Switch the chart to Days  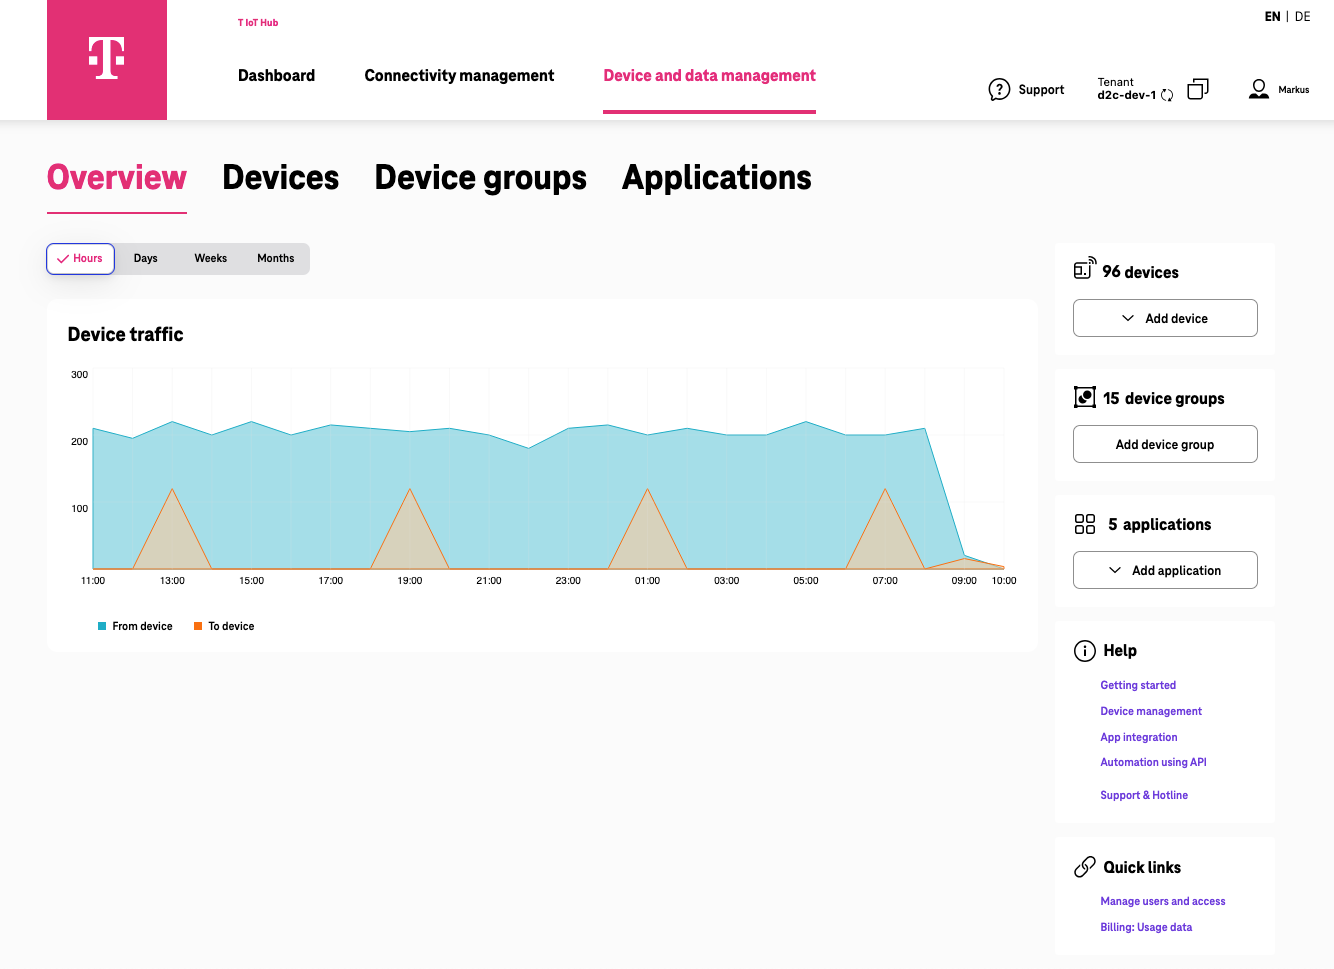pos(146,258)
